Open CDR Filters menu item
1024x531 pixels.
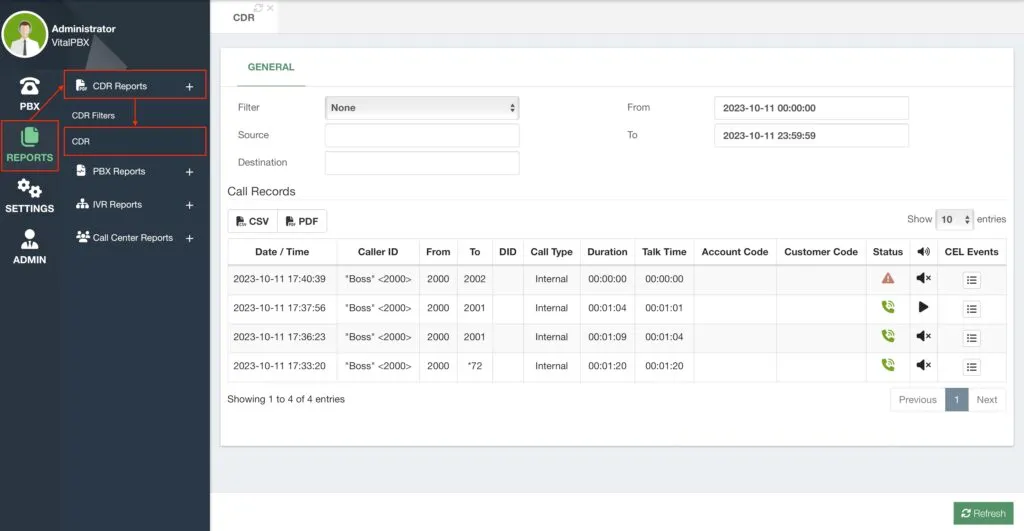pyautogui.click(x=93, y=116)
